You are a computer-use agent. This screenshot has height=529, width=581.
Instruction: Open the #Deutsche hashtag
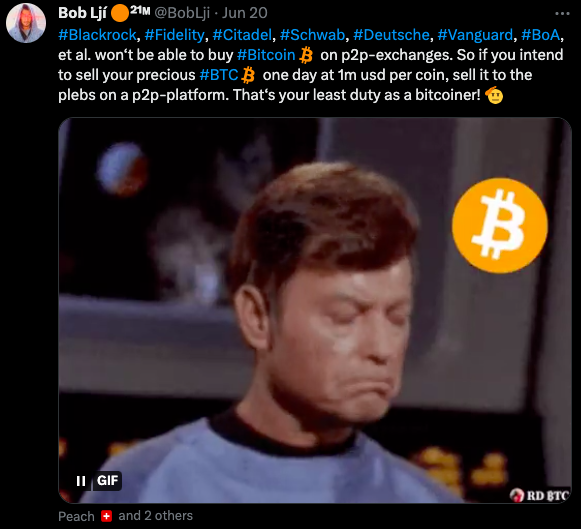391,35
